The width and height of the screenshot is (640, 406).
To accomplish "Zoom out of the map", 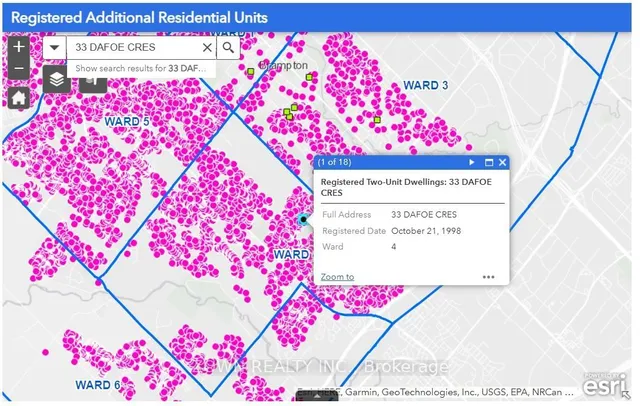I will (18, 69).
